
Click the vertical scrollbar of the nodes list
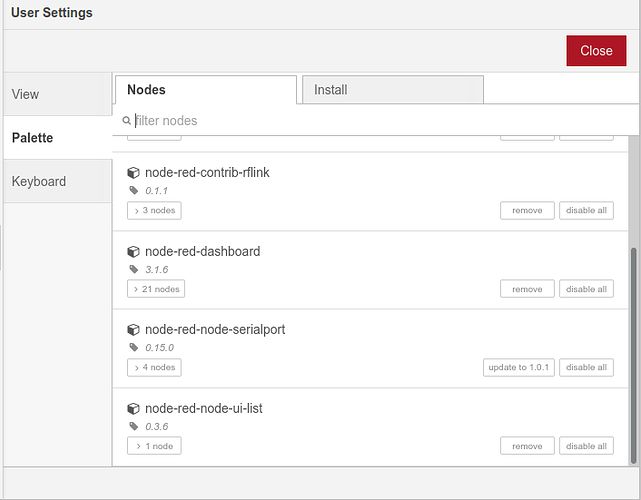click(x=634, y=356)
